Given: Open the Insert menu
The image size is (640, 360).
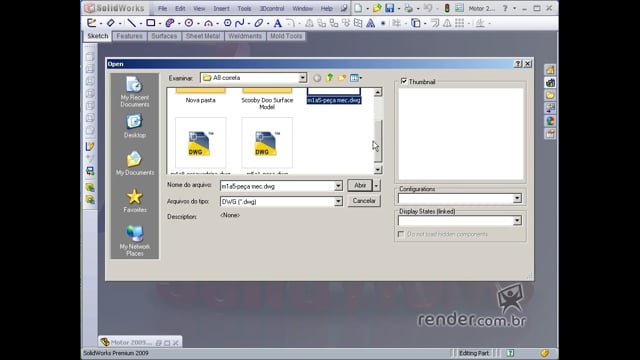Looking at the screenshot, I should click(x=221, y=9).
